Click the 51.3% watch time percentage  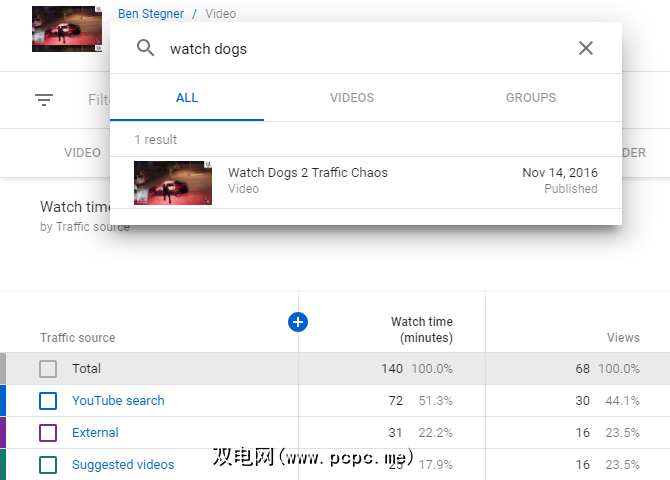pyautogui.click(x=435, y=400)
